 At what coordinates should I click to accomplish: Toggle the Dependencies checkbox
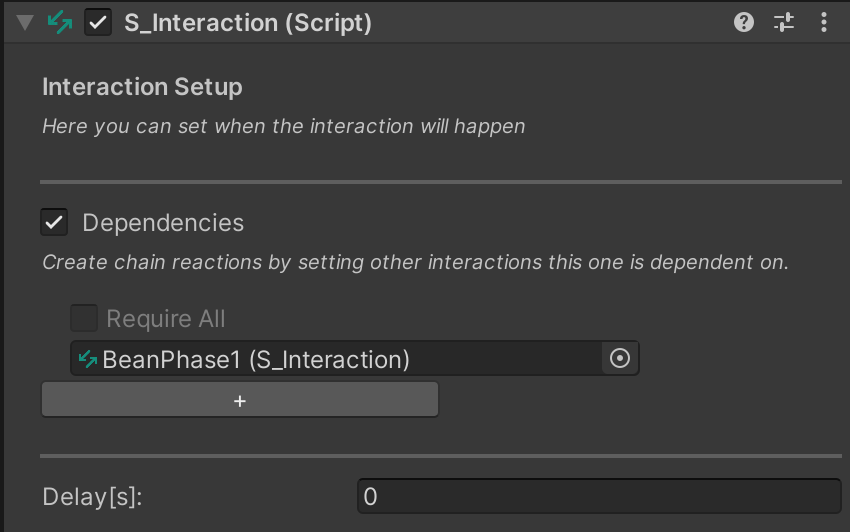(x=54, y=222)
